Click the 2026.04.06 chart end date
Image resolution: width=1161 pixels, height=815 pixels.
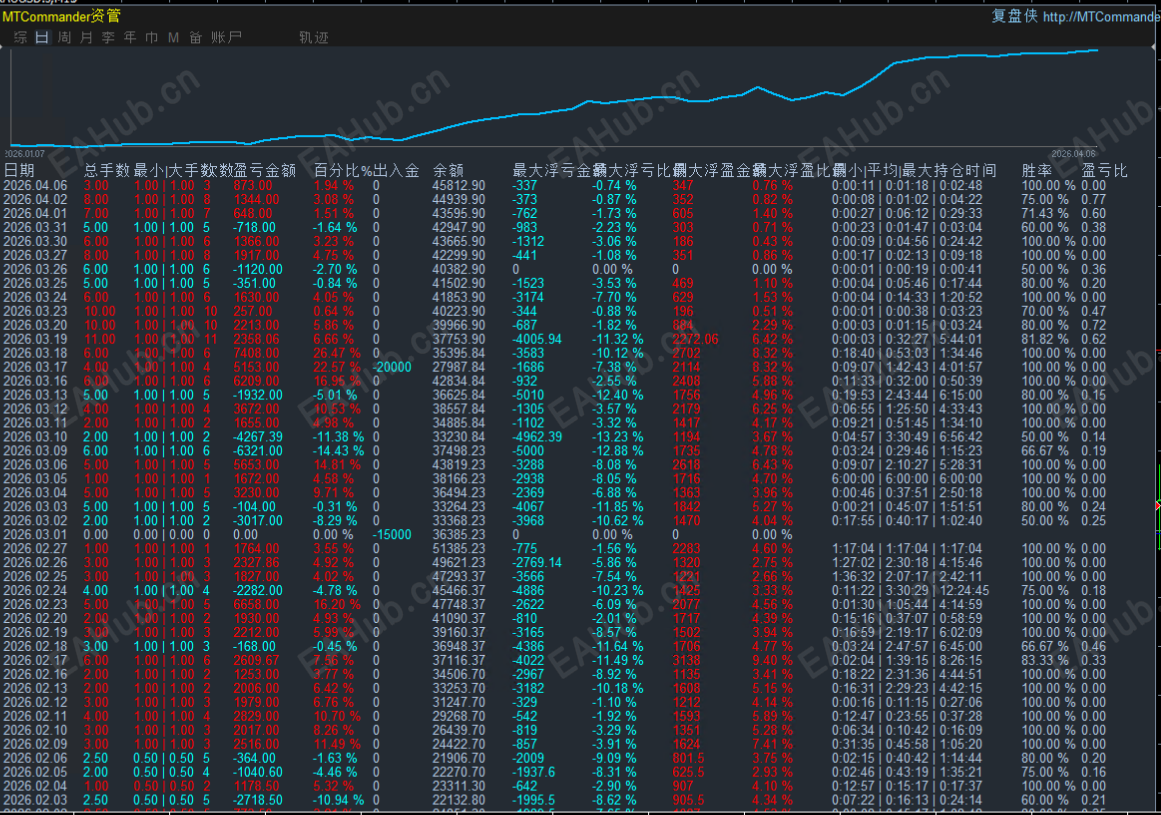coord(1073,154)
